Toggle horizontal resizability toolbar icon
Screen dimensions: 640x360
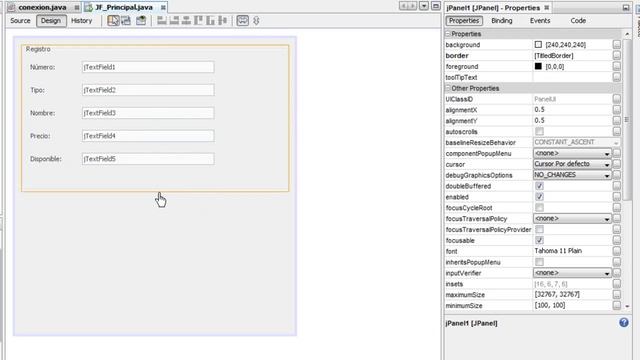[242, 20]
